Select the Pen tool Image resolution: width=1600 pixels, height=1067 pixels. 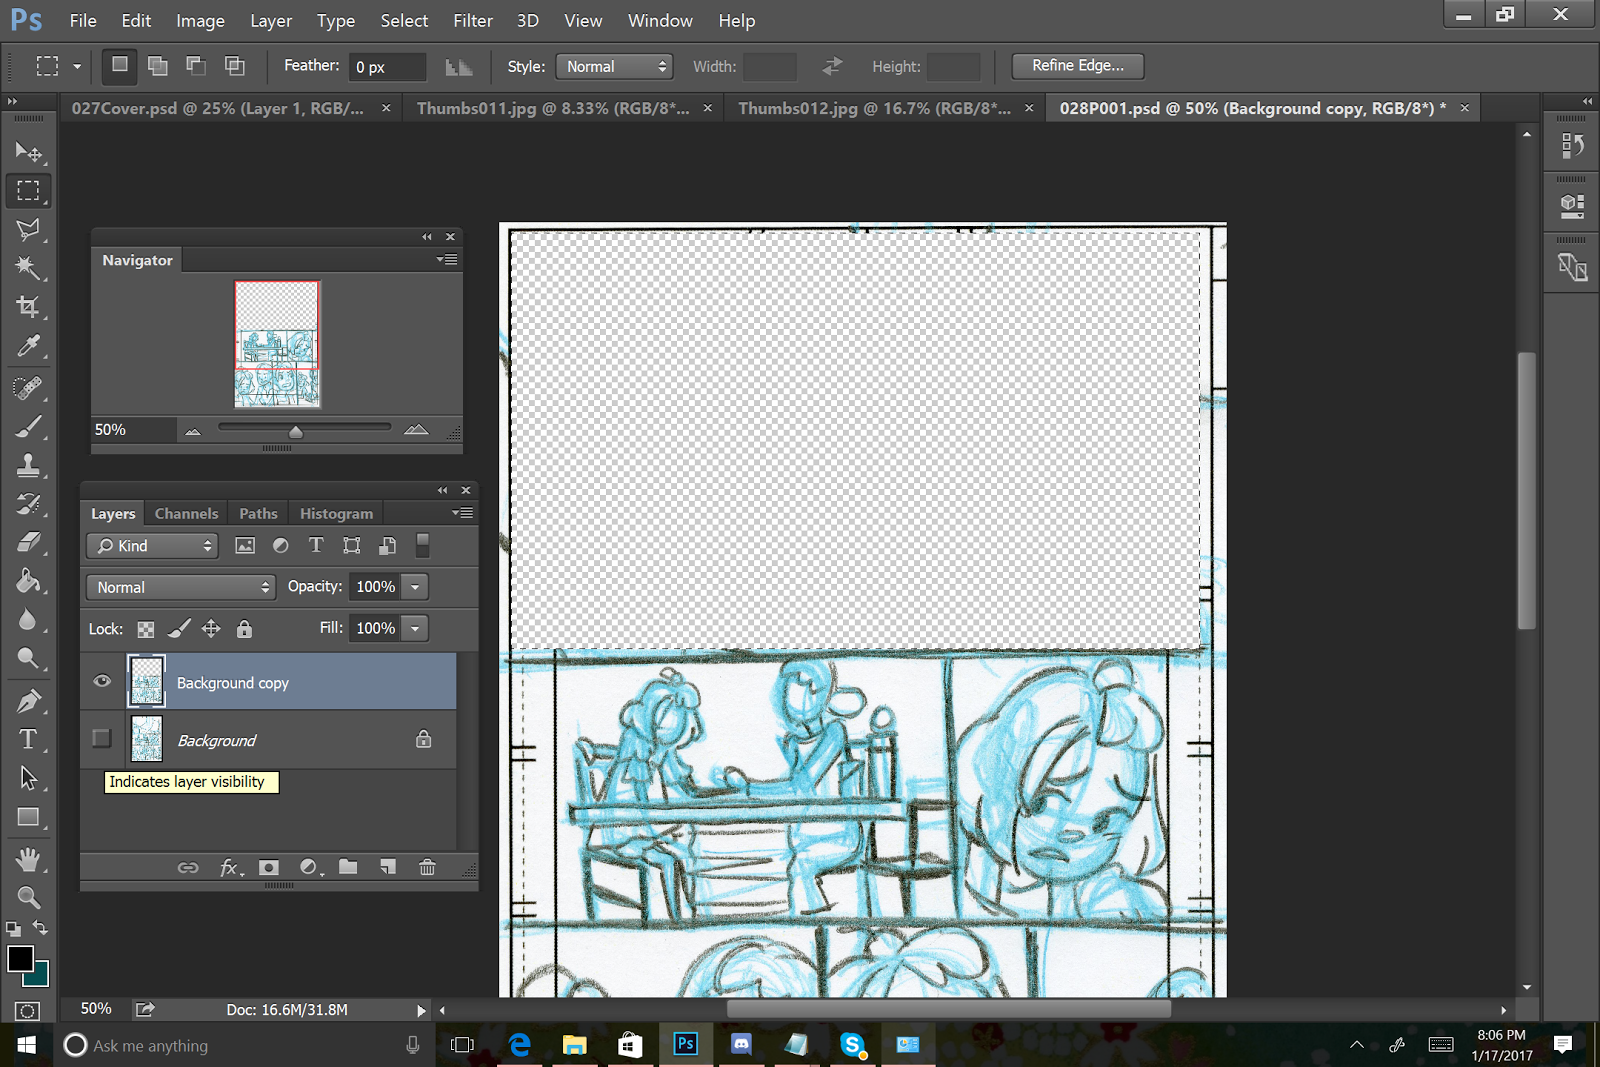click(28, 701)
